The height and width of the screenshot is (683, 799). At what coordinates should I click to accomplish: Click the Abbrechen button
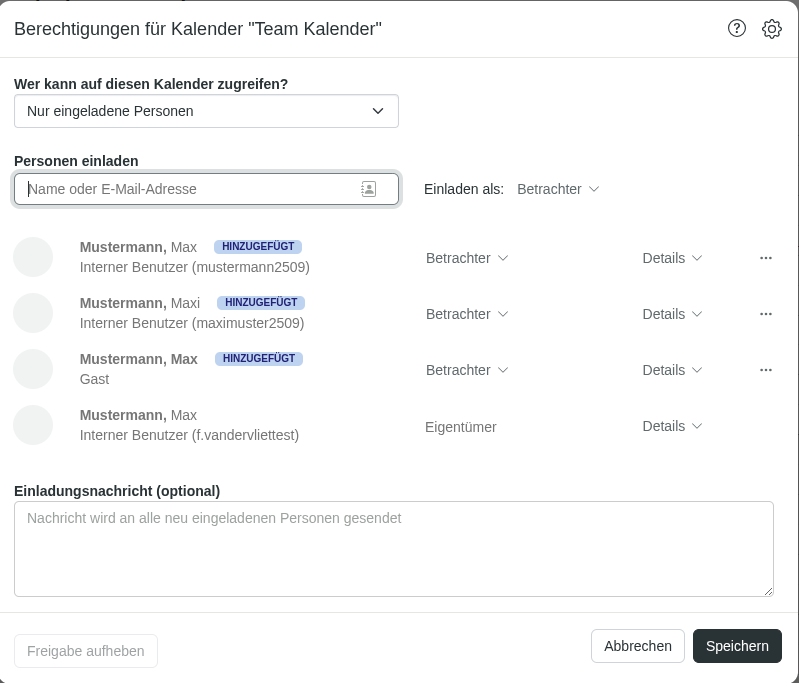pos(637,646)
